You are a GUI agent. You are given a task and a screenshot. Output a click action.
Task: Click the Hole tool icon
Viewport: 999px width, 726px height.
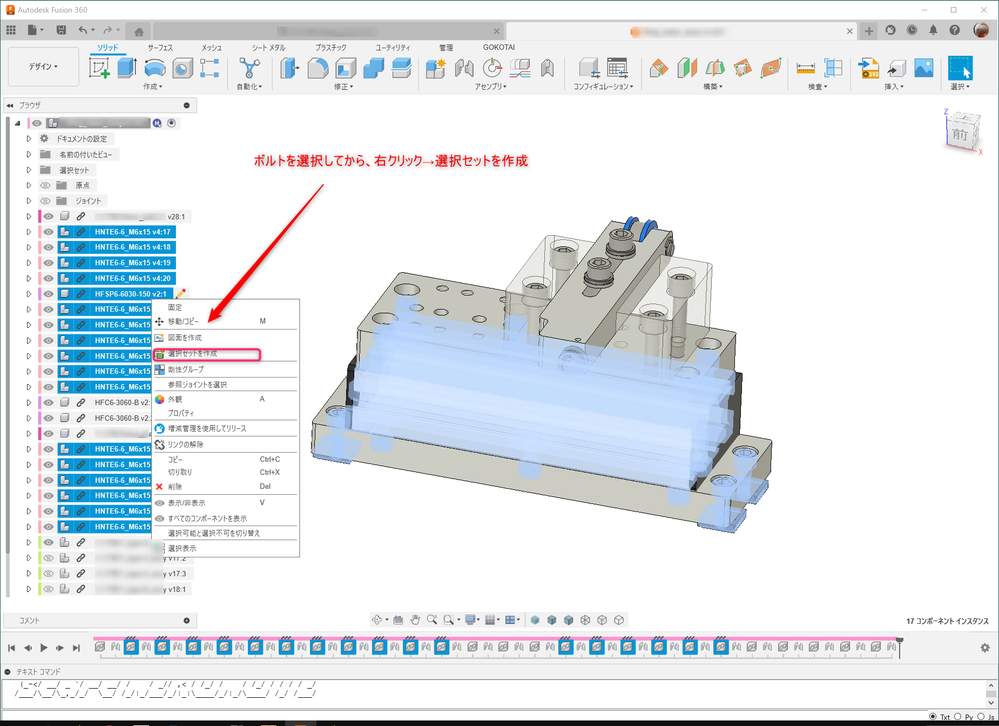pos(182,68)
